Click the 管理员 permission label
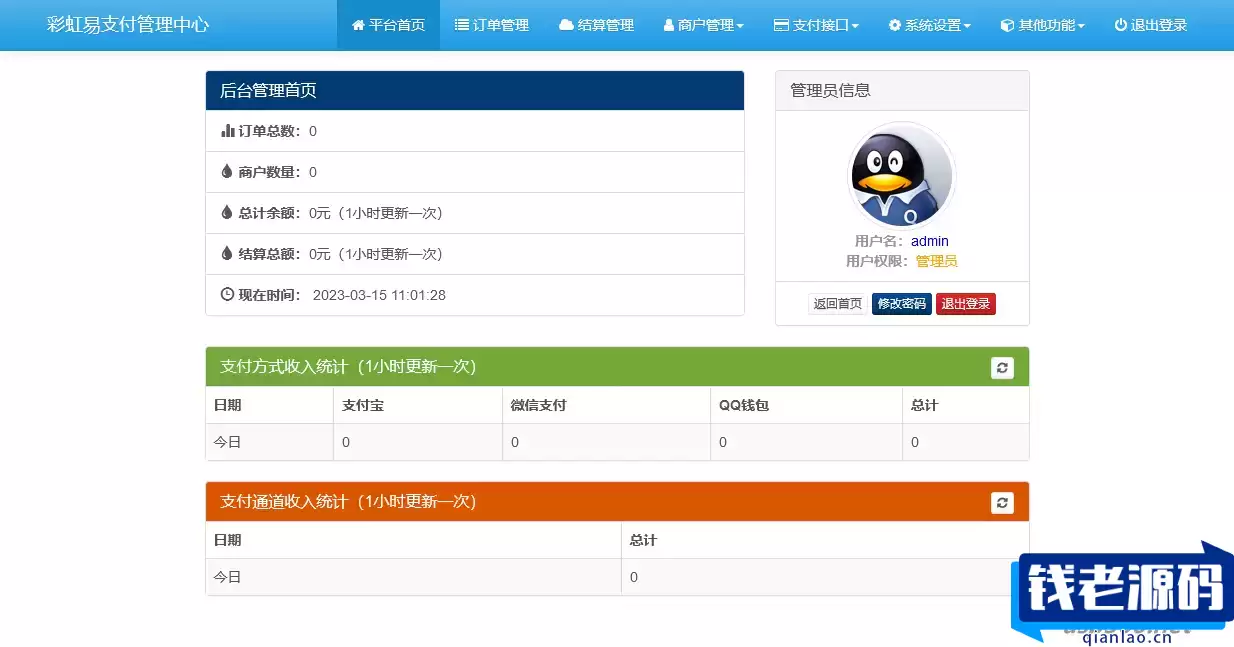1234x647 pixels. [937, 261]
